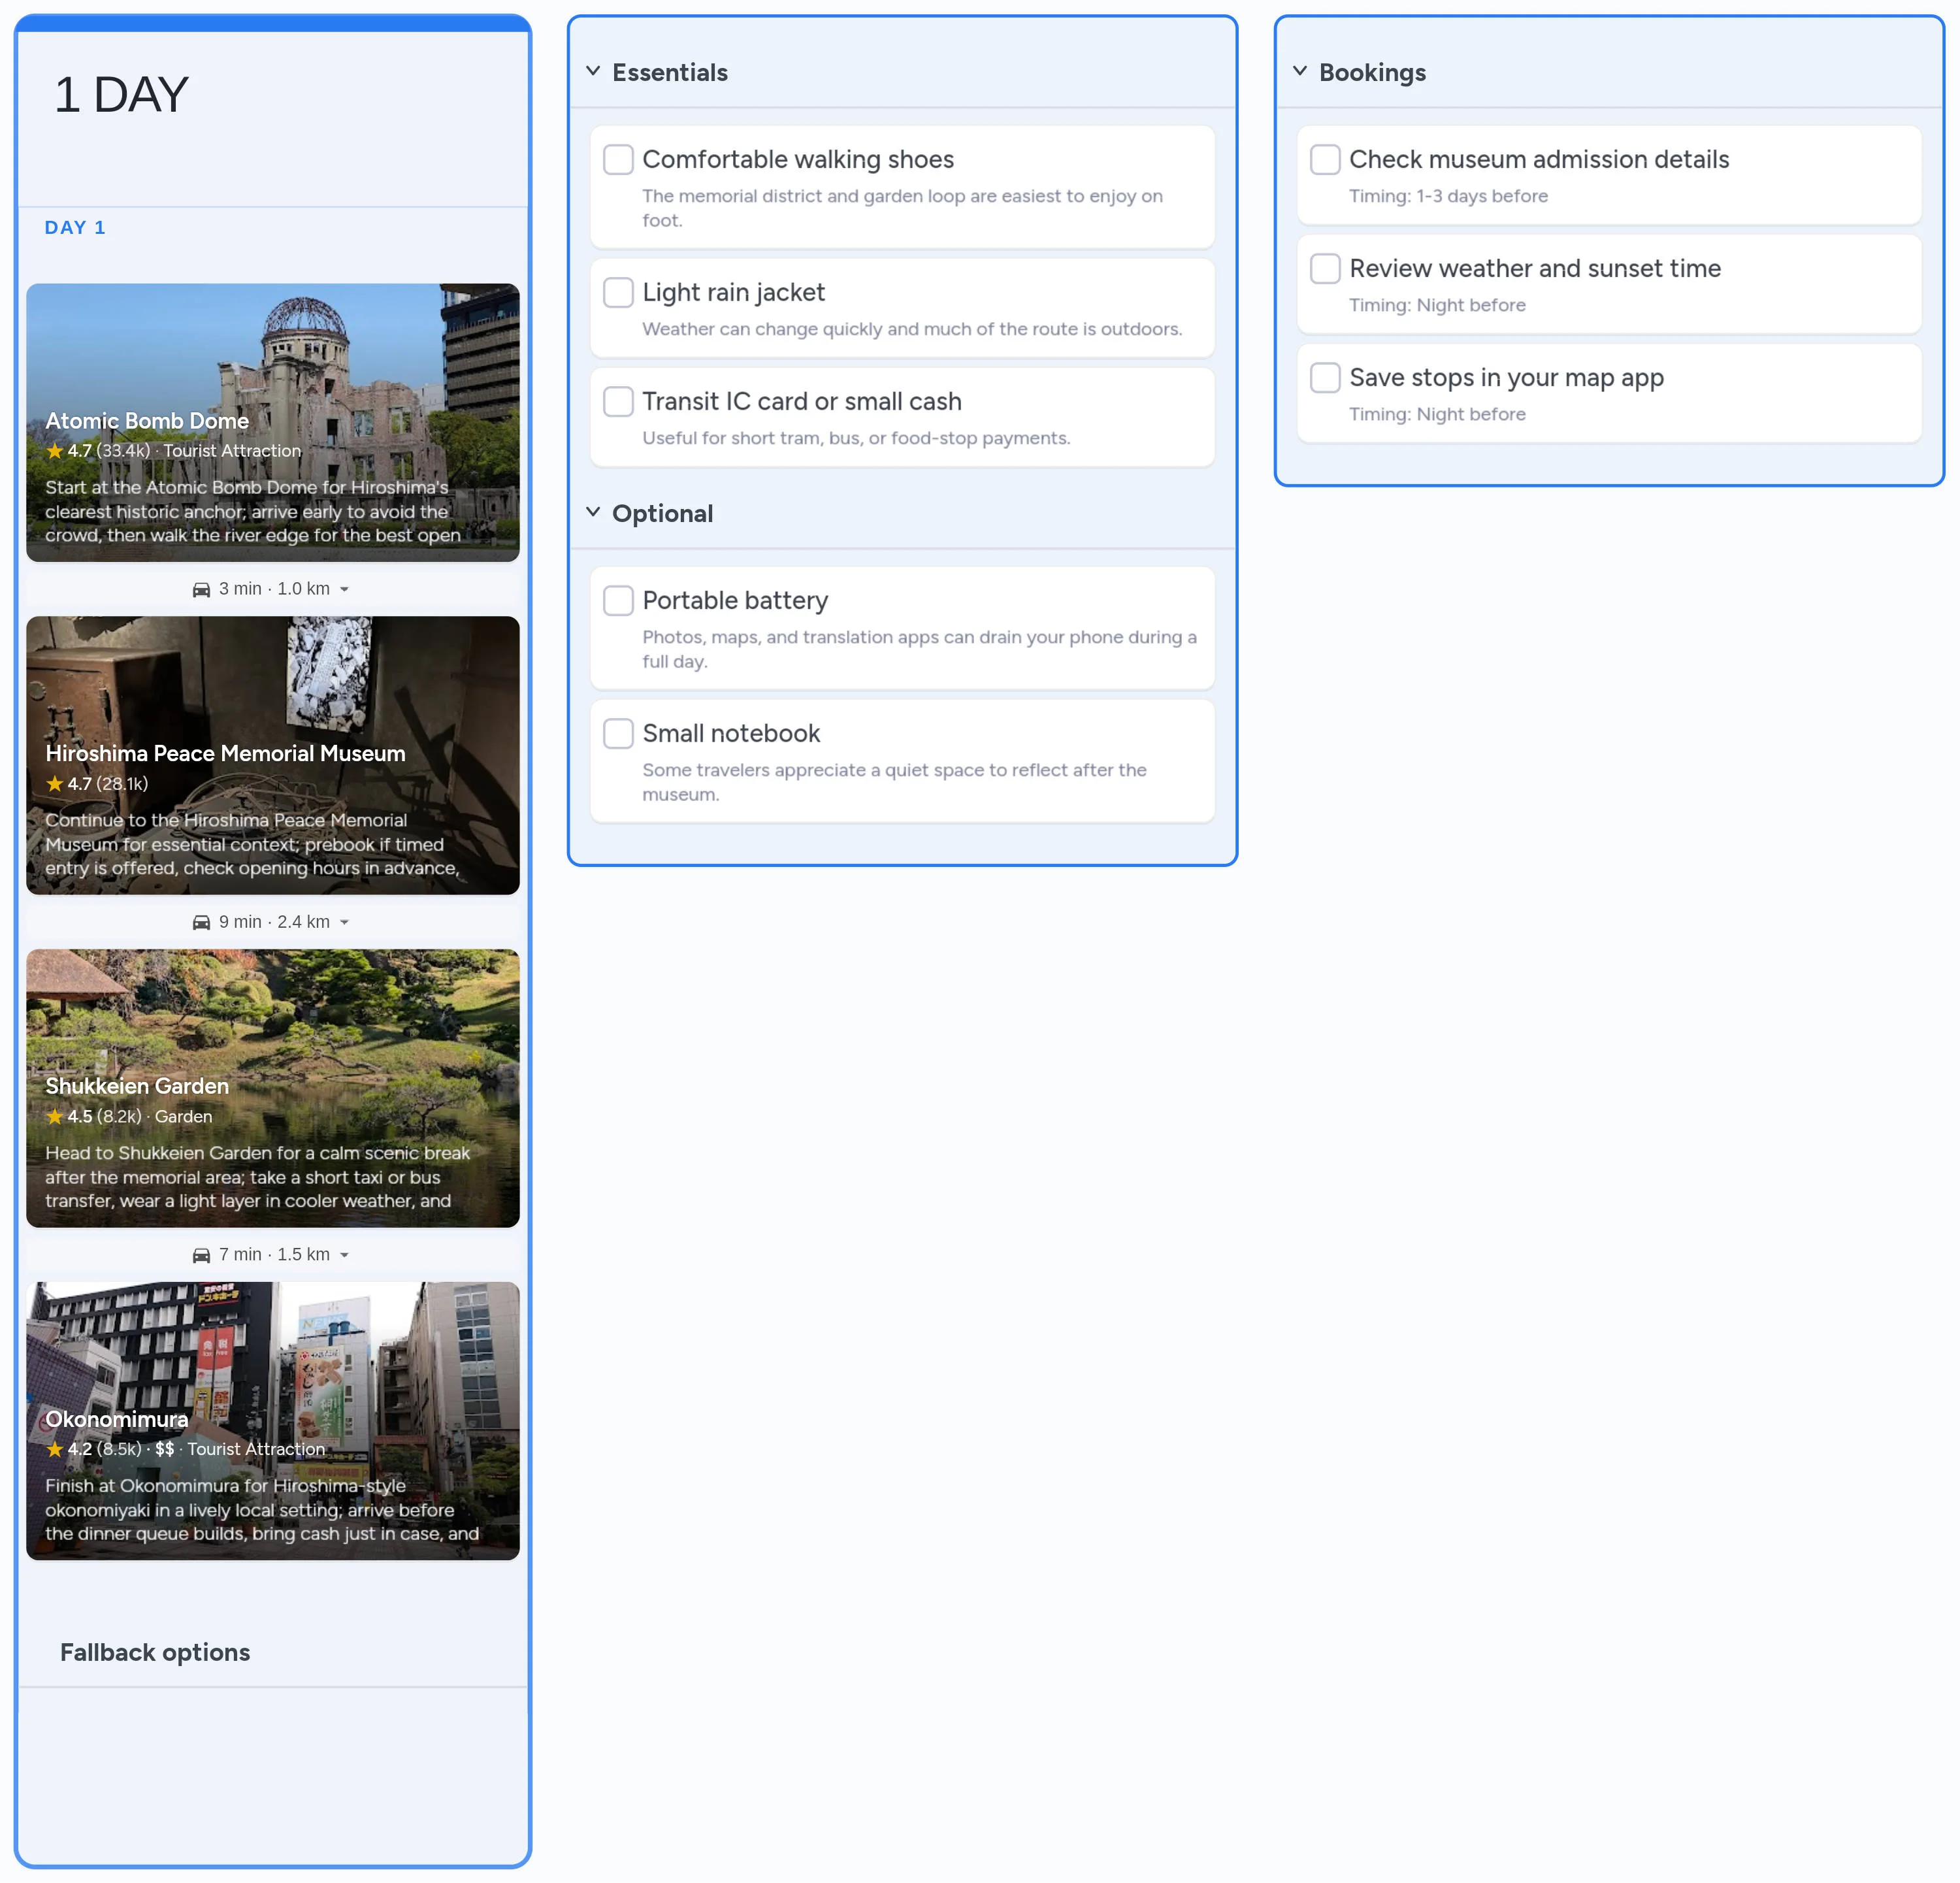The height and width of the screenshot is (1883, 1960).
Task: Open travel mode dropdown for 9 min route
Action: coord(345,922)
